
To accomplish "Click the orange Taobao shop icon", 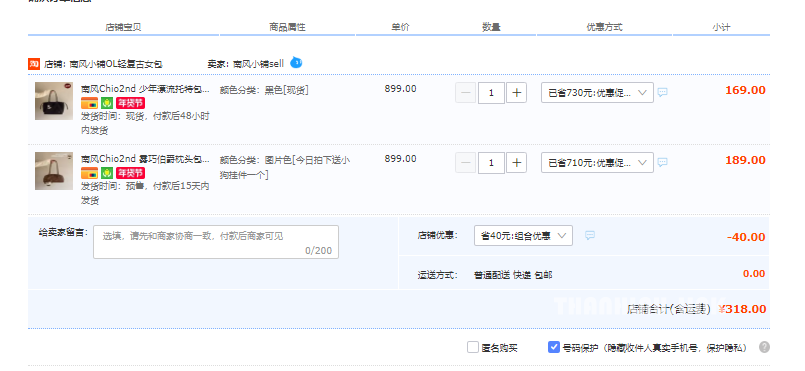I will [x=34, y=64].
